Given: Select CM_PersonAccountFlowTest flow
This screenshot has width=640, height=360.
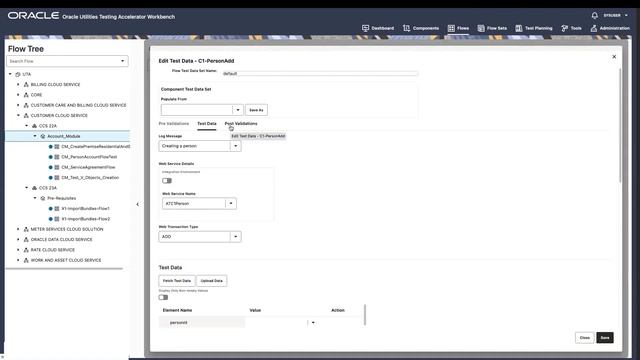Looking at the screenshot, I should [x=89, y=157].
